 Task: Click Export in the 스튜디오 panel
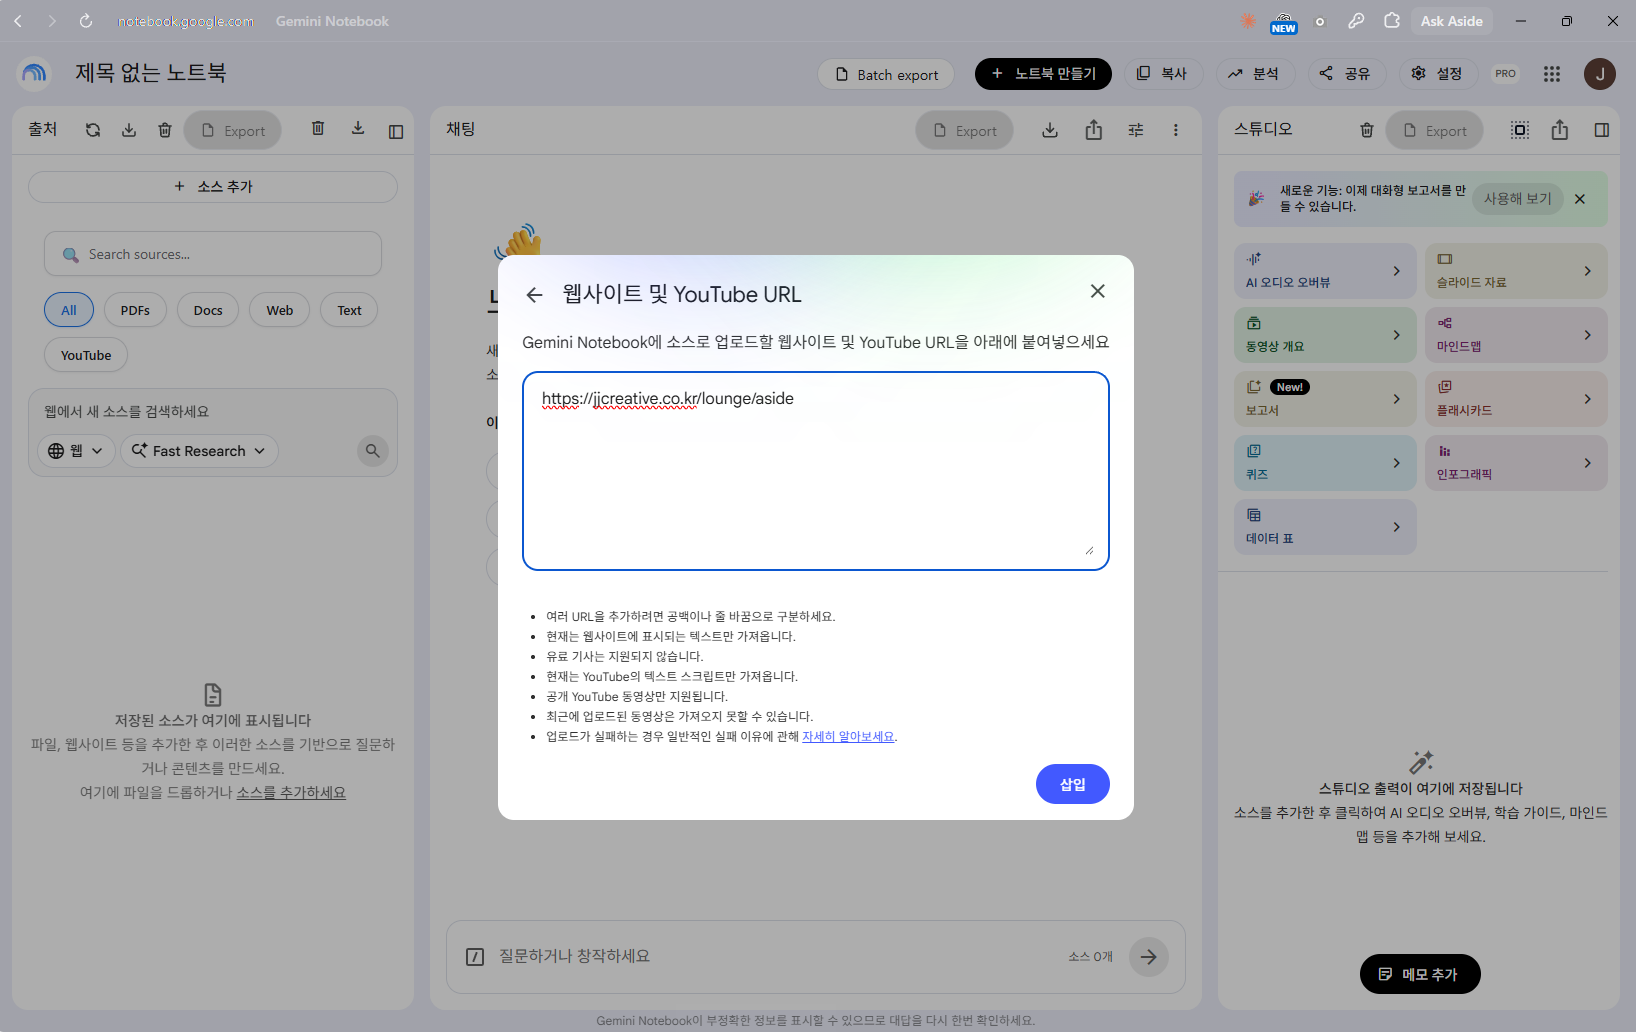[1434, 130]
